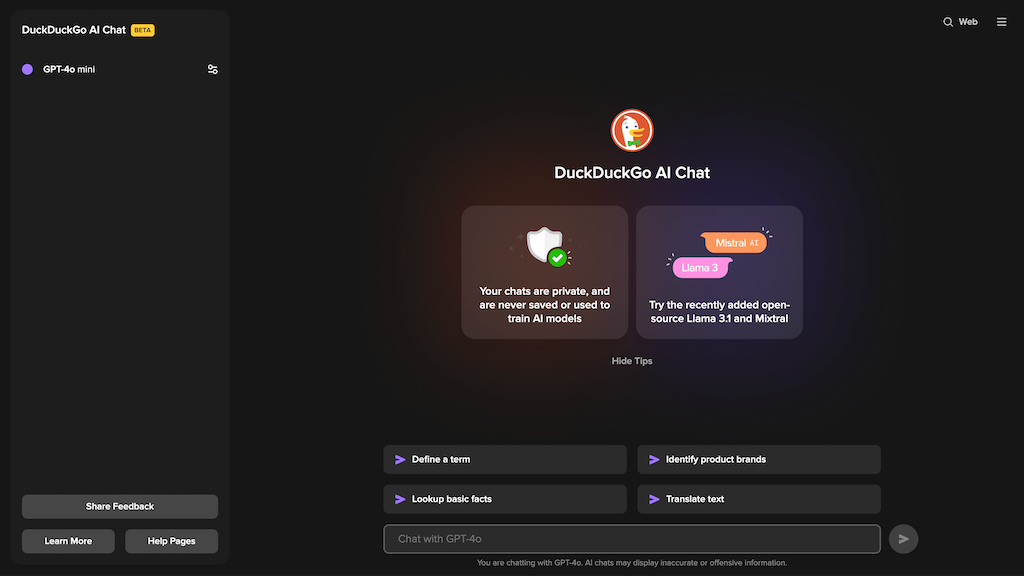Click the Chat with GPT-4o input field
This screenshot has height=576, width=1024.
click(632, 538)
